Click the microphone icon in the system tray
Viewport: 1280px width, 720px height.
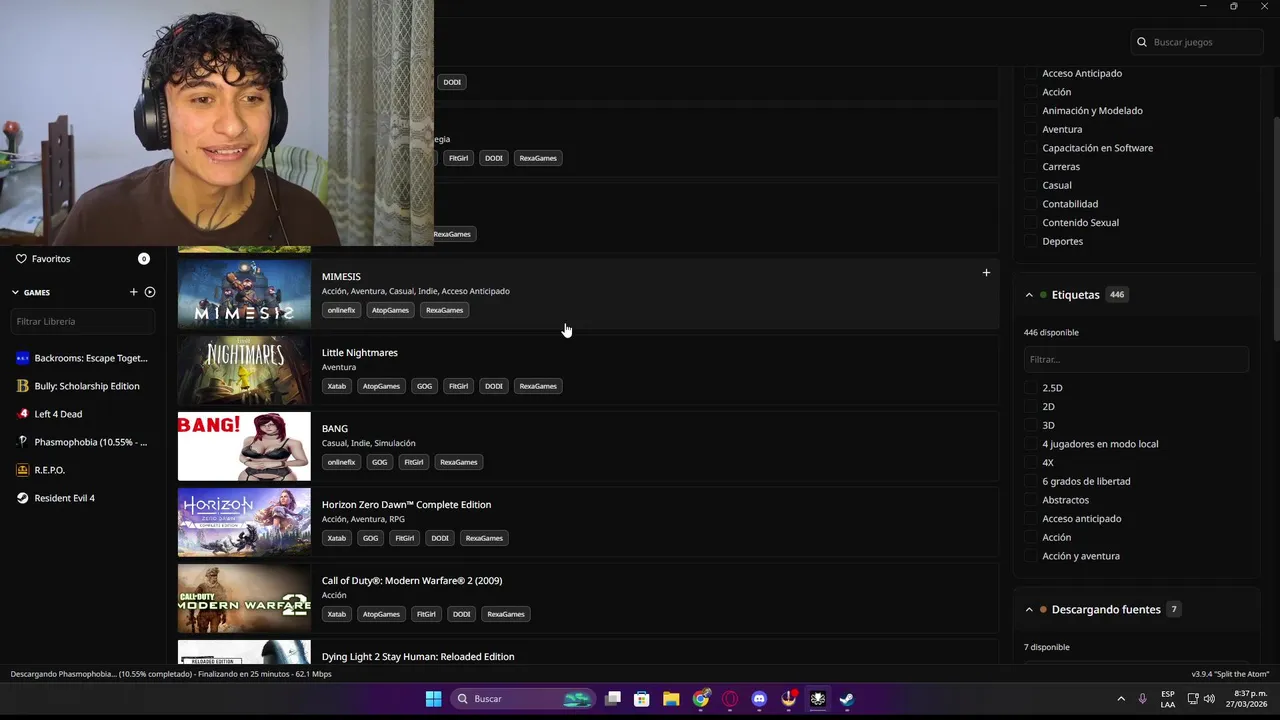coord(1142,699)
